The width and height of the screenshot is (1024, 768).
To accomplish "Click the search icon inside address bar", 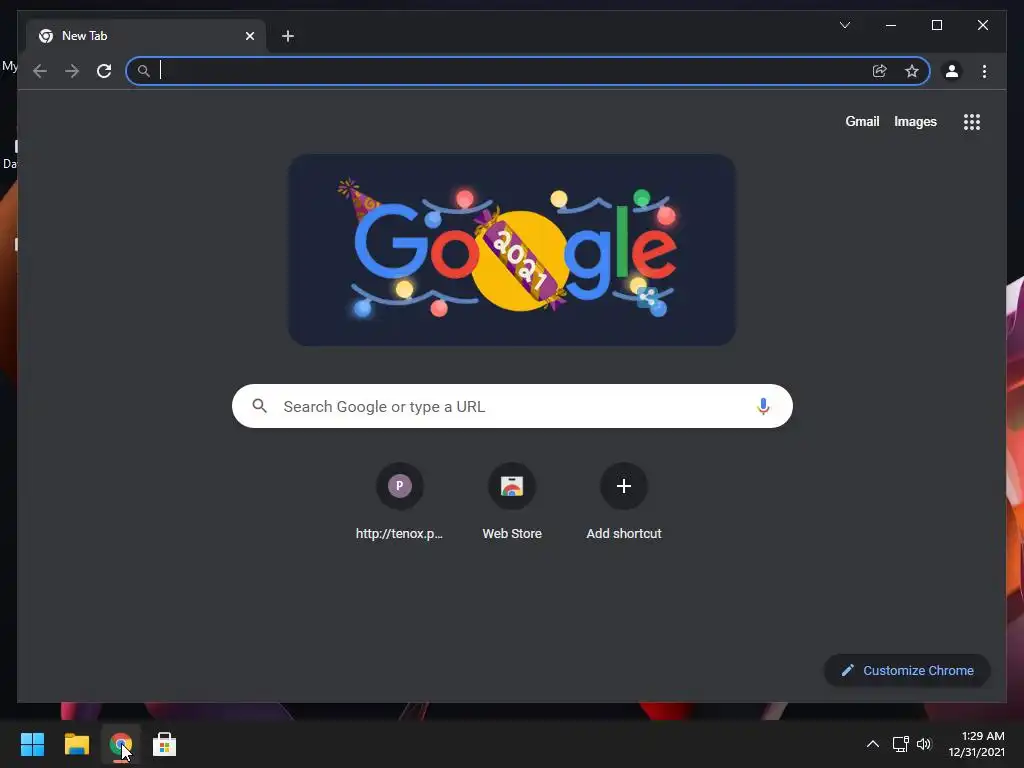I will pos(144,71).
